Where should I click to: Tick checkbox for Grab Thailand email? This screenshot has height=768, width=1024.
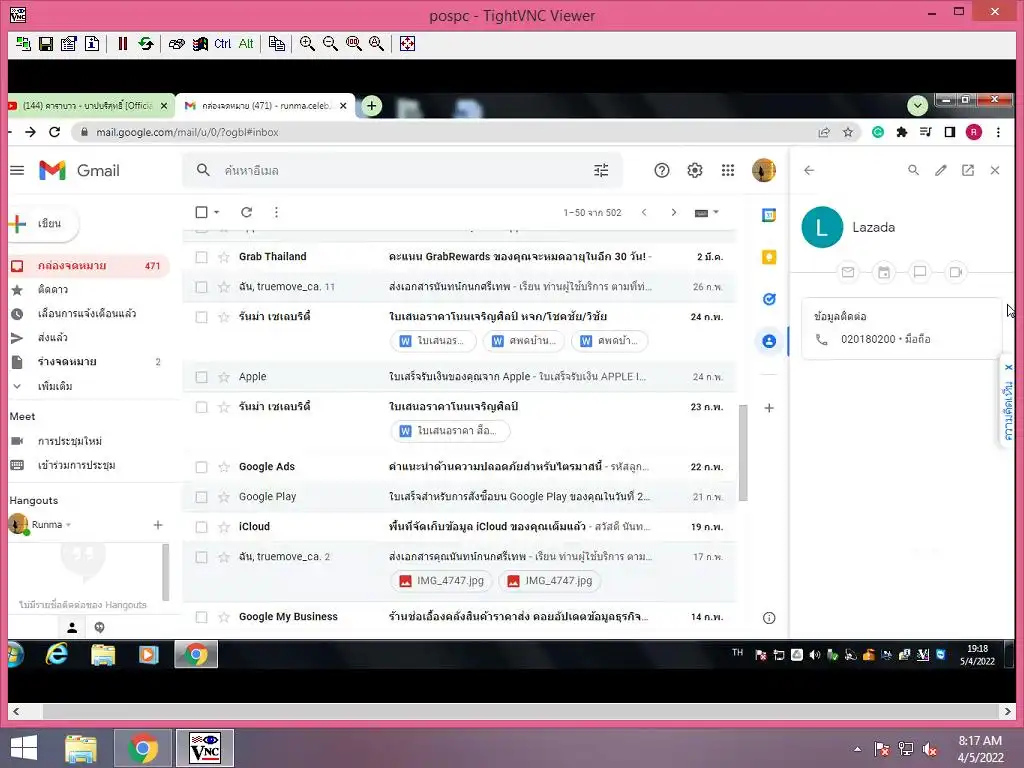point(202,257)
